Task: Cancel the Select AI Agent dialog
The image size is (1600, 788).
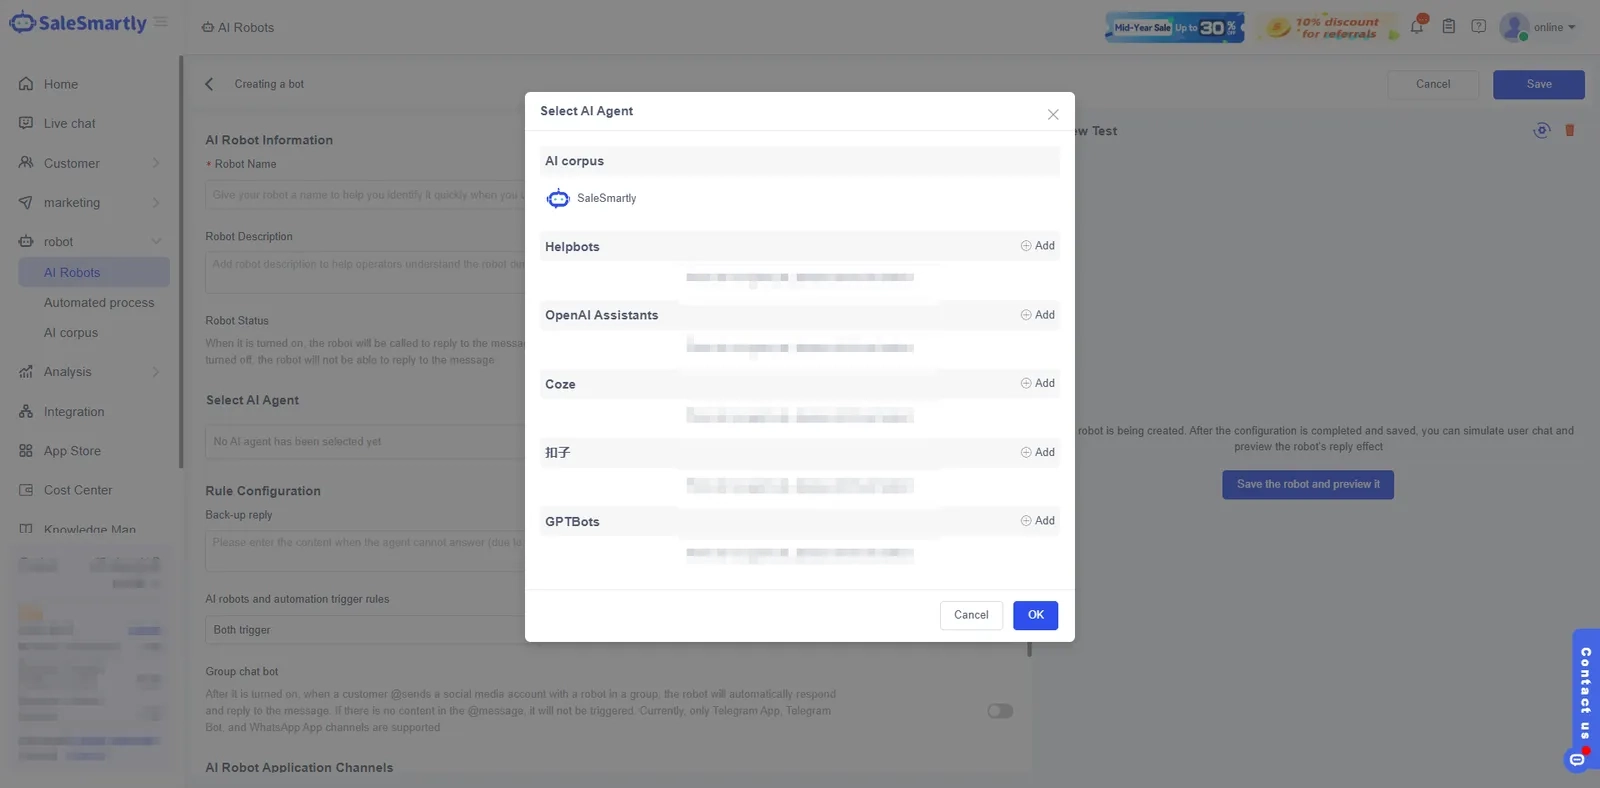Action: (971, 615)
